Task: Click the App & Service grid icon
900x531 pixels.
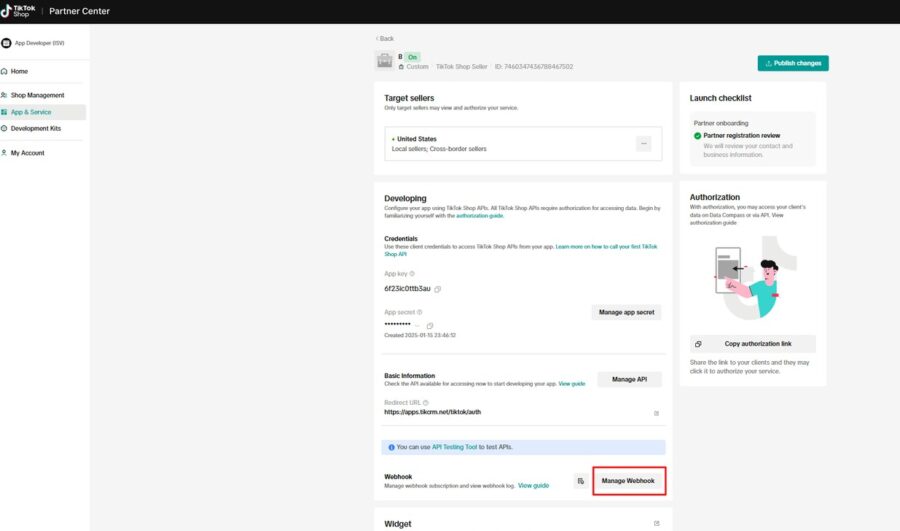Action: pos(4,112)
